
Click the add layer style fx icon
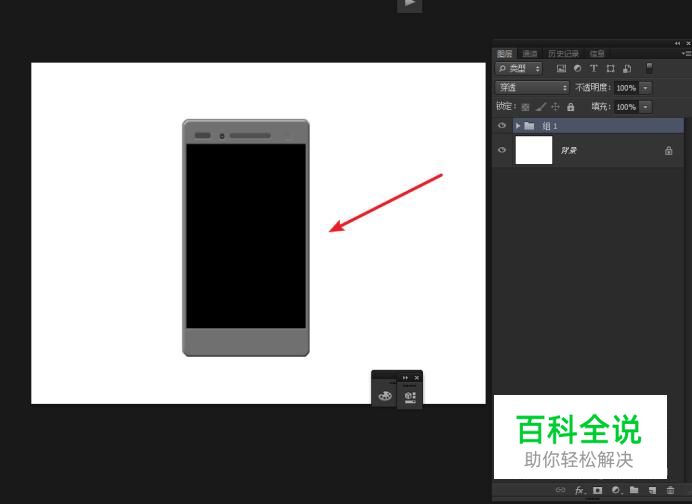[579, 490]
